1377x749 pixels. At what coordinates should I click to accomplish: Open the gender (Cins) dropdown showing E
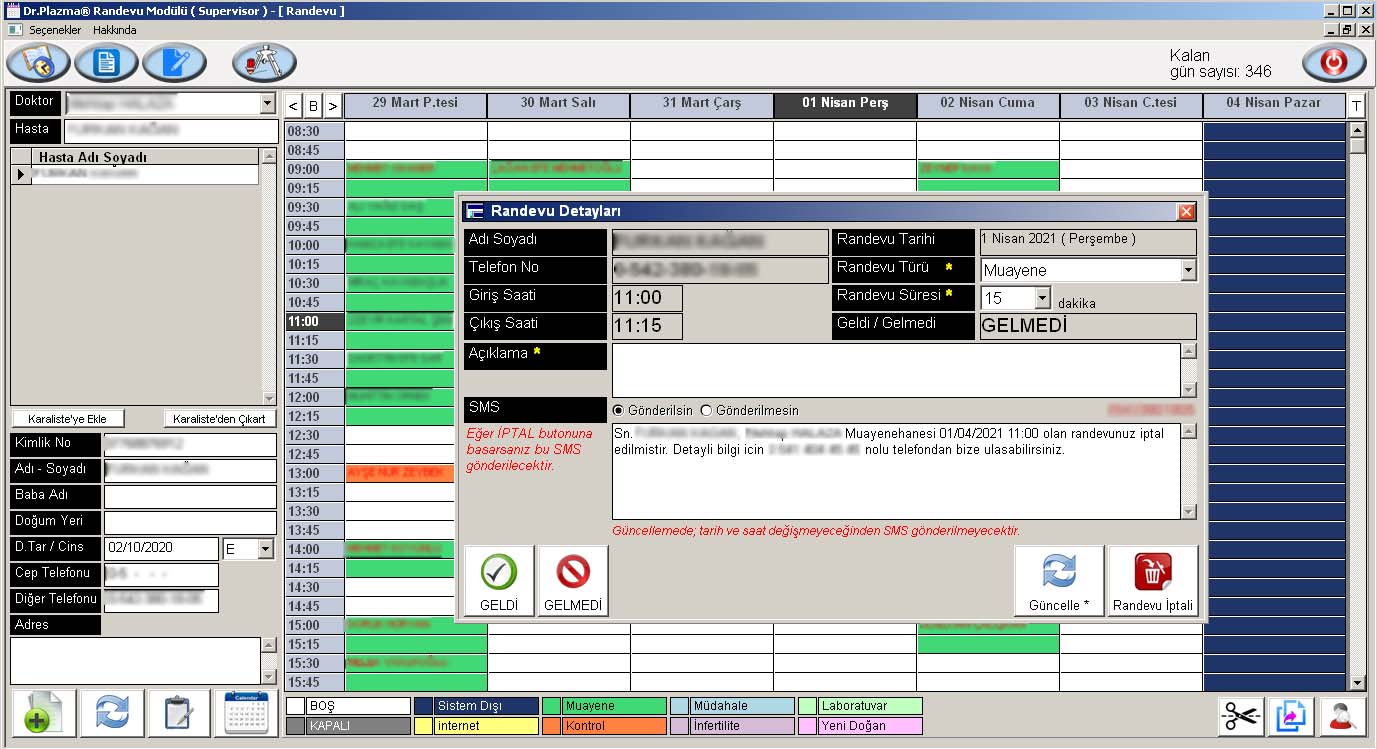[265, 549]
